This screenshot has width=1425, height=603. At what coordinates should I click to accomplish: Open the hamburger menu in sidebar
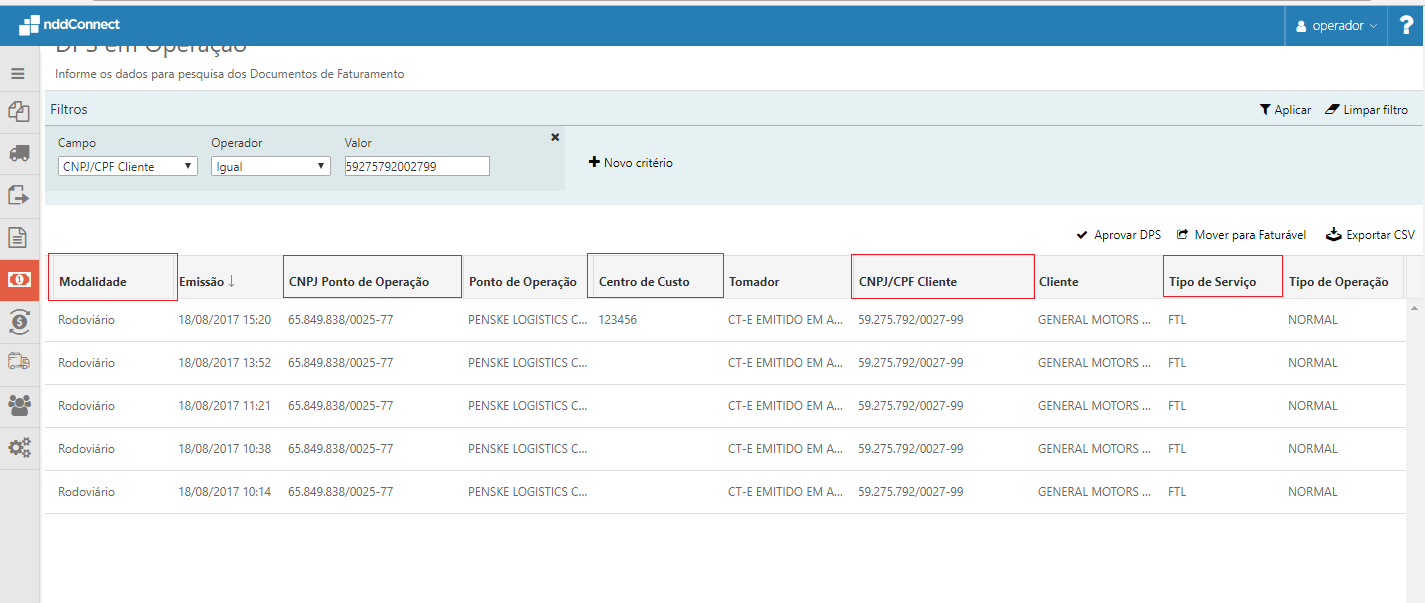point(18,73)
